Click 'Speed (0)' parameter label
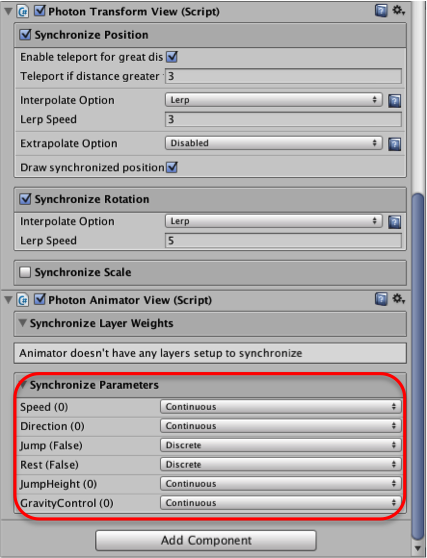Screen dimensions: 427x558 pyautogui.click(x=44, y=407)
